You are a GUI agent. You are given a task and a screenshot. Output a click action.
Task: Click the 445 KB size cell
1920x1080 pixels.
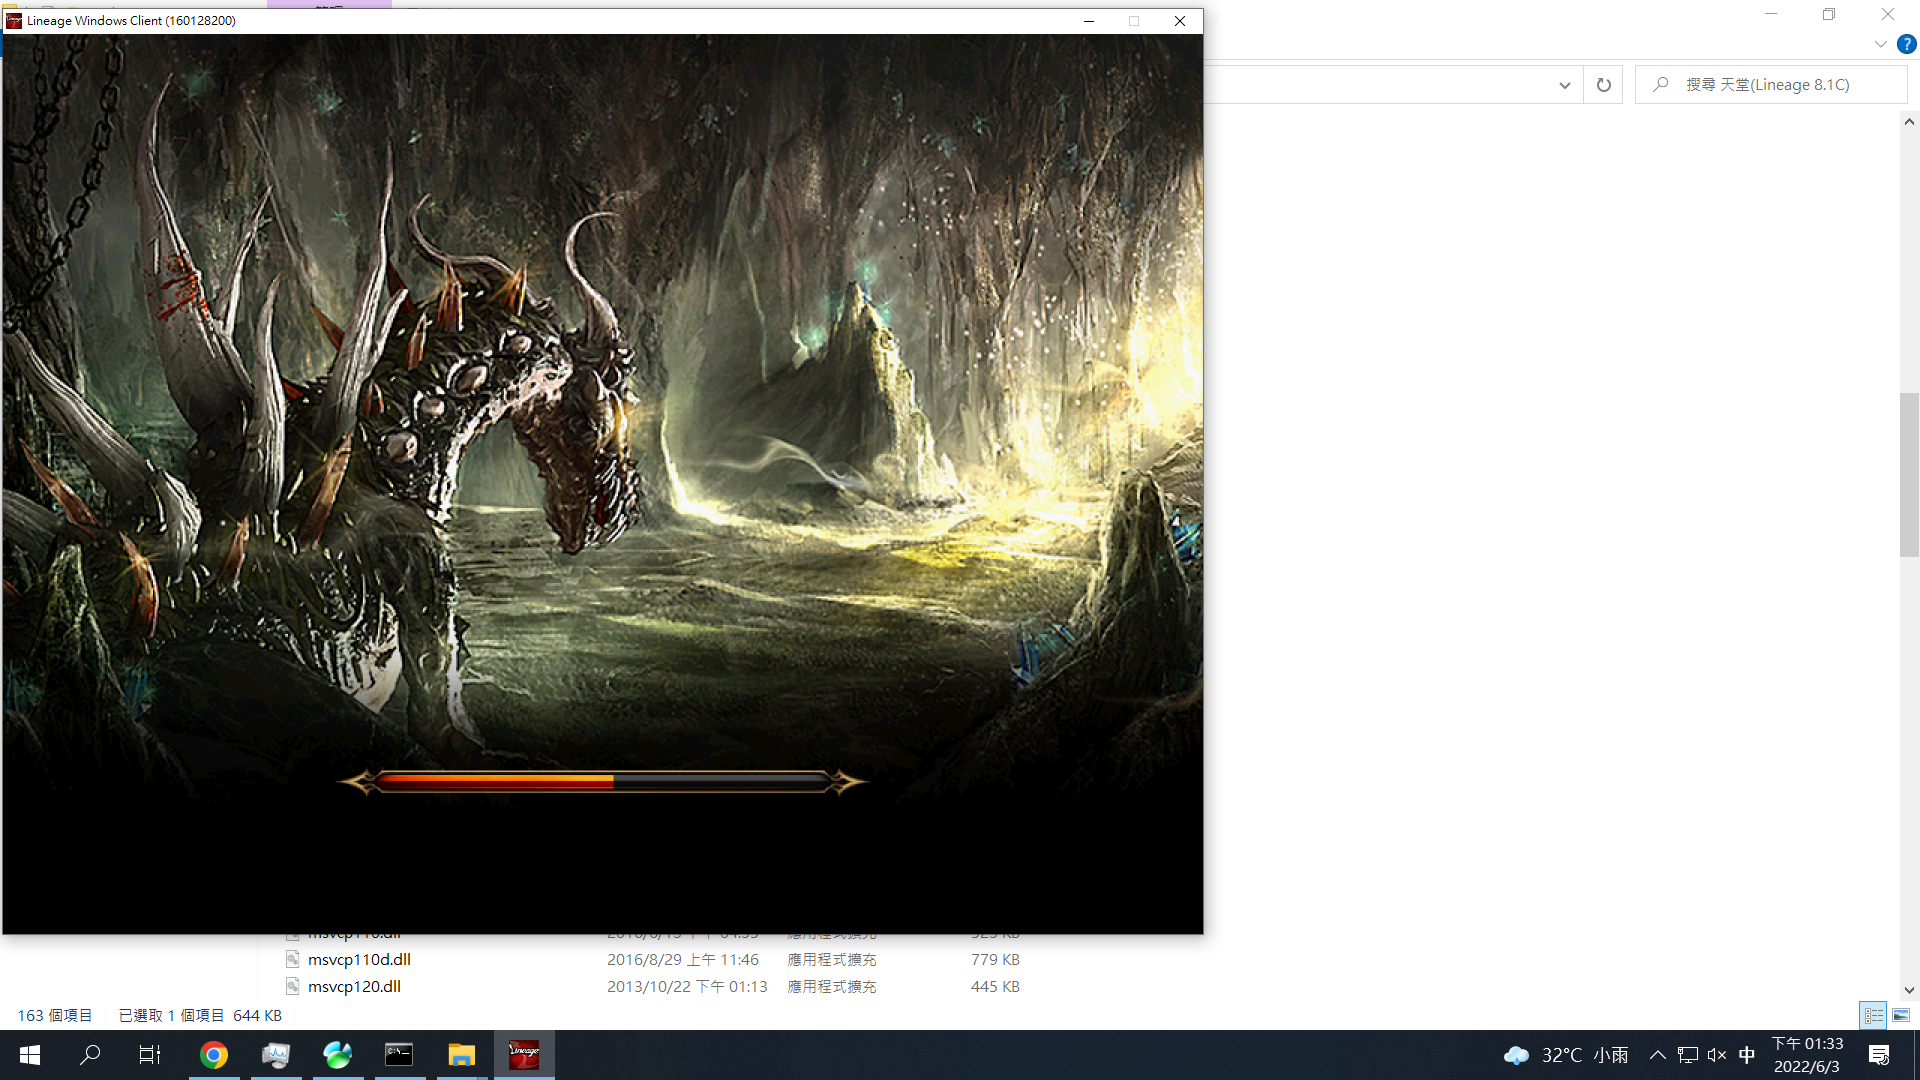pyautogui.click(x=995, y=987)
